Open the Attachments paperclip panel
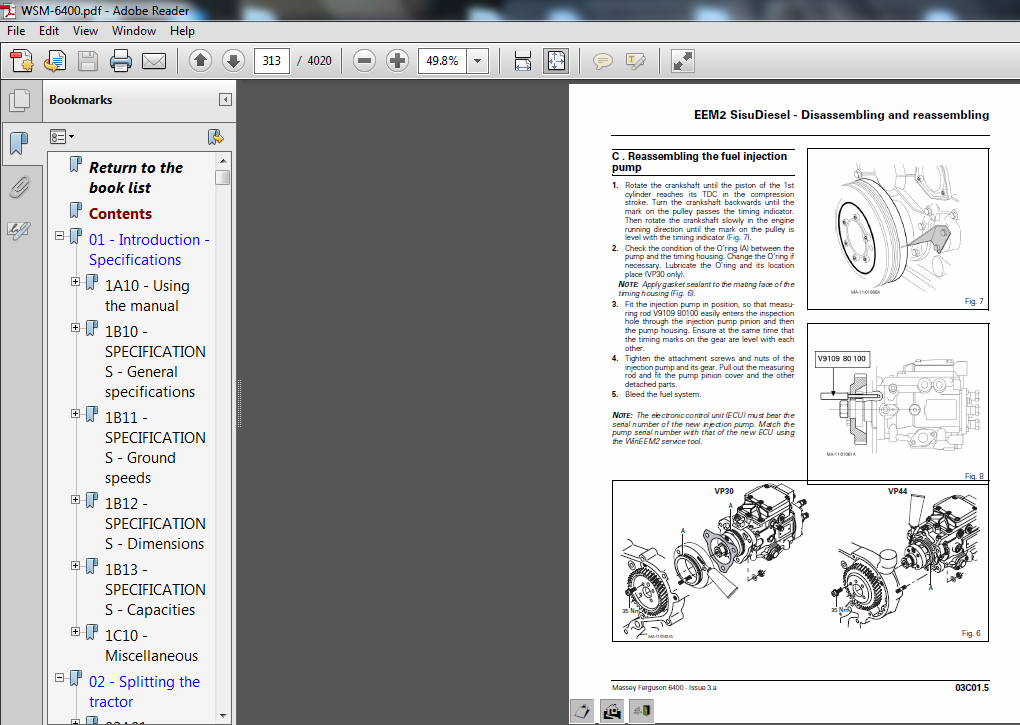The height and width of the screenshot is (725, 1020). pyautogui.click(x=20, y=187)
